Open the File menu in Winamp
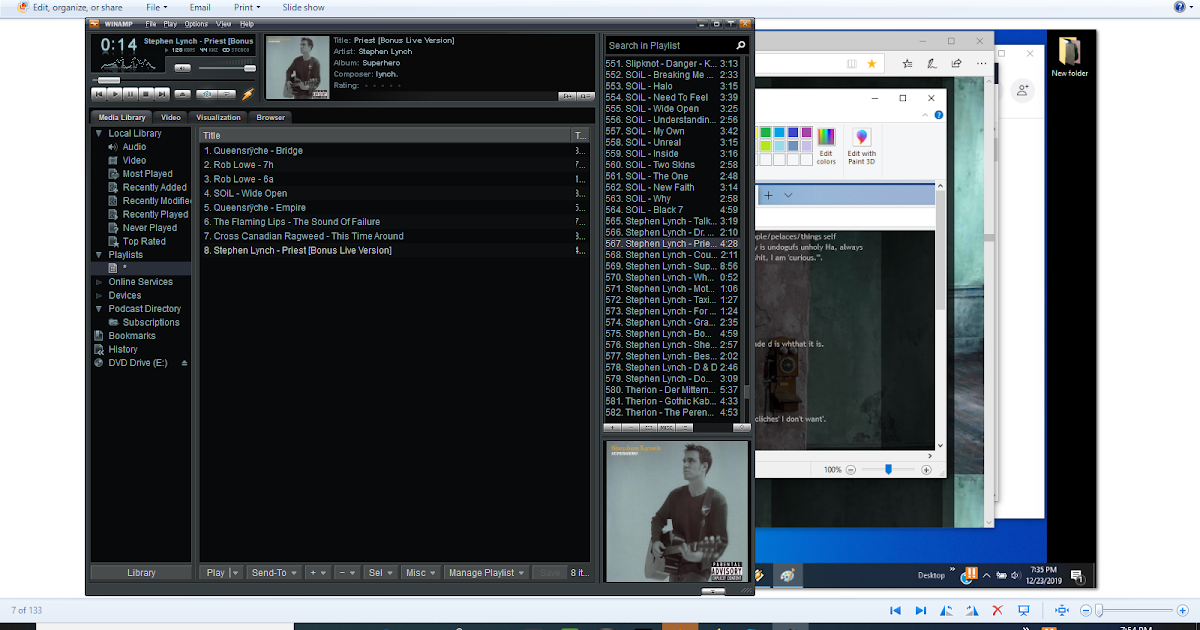Viewport: 1200px width, 630px height. coord(150,23)
